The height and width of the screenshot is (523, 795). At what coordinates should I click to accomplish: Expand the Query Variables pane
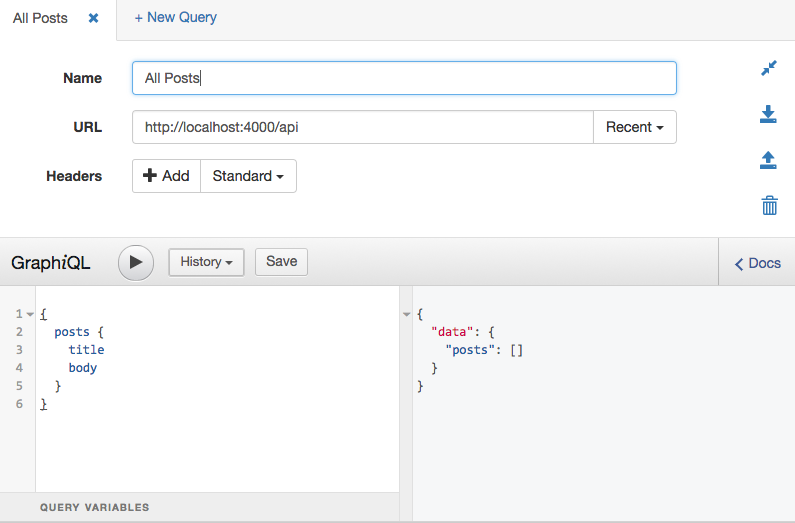pyautogui.click(x=95, y=507)
